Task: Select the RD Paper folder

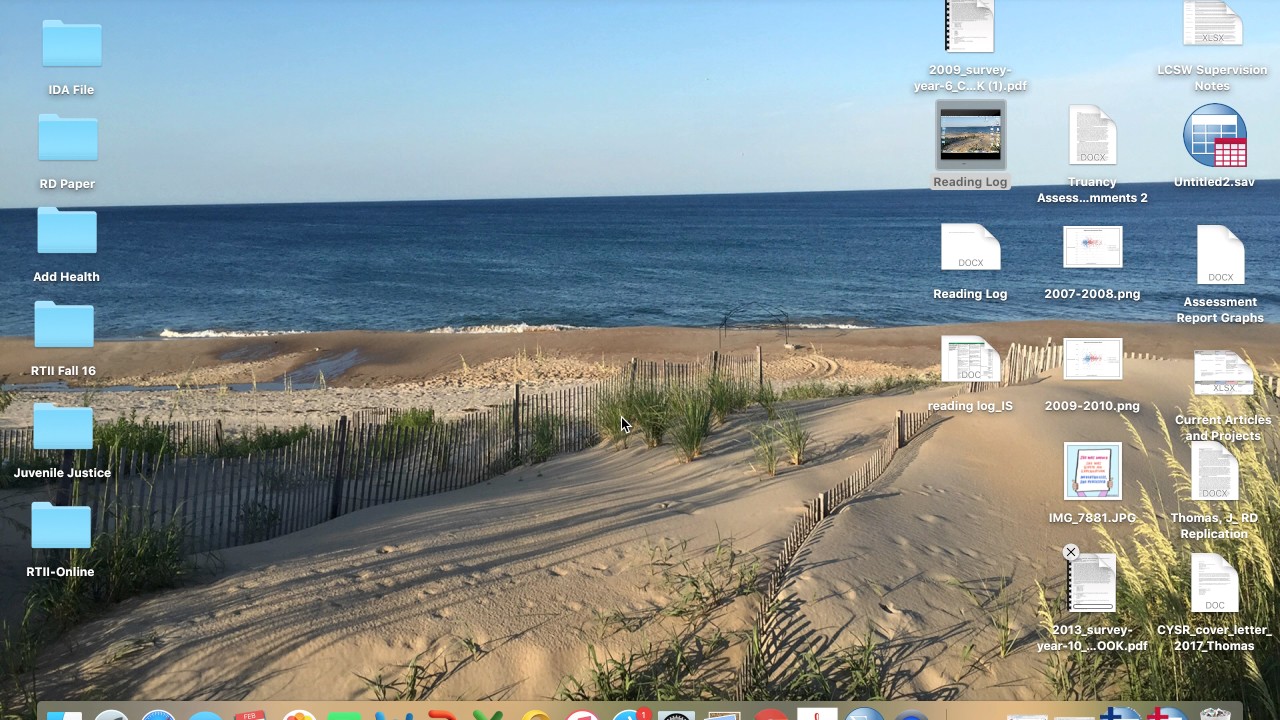Action: click(68, 138)
